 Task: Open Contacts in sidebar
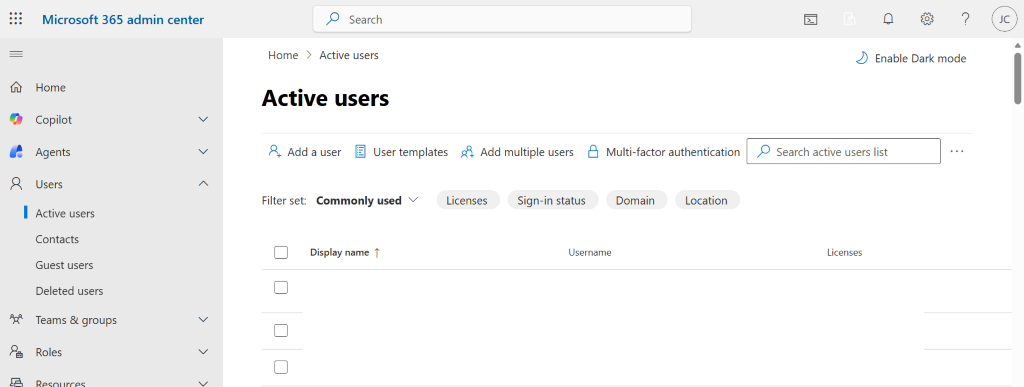(x=57, y=240)
